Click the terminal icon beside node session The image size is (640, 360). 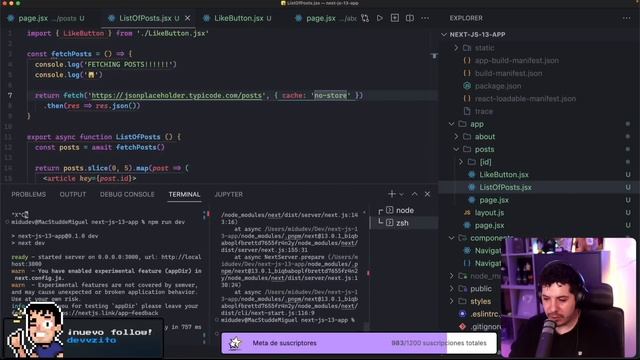390,210
